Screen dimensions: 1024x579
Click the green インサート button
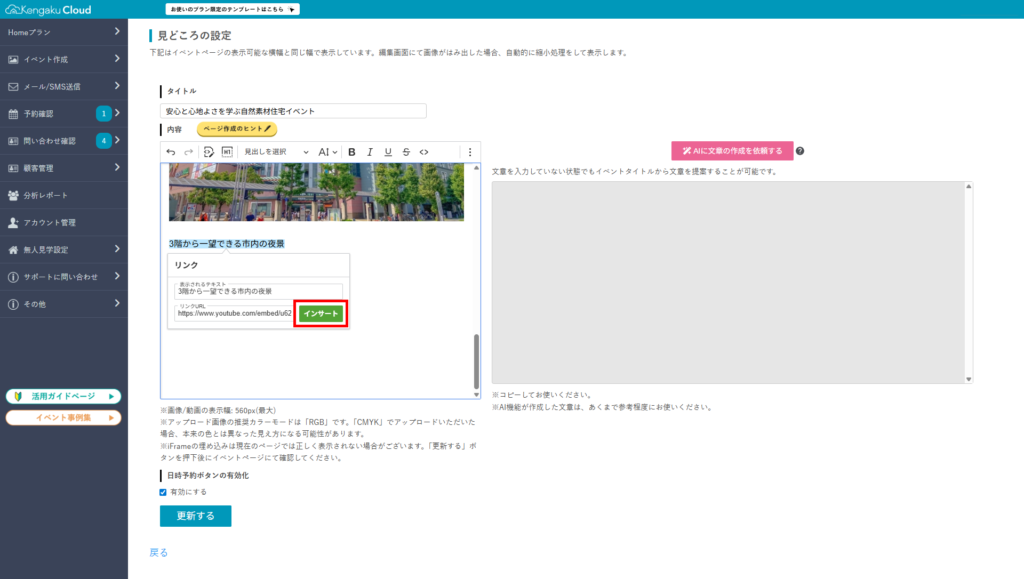(x=321, y=314)
